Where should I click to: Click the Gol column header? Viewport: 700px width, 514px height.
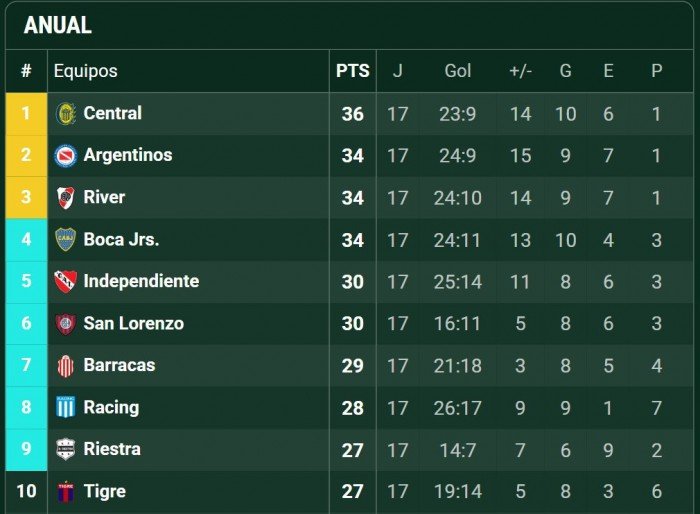coord(458,71)
